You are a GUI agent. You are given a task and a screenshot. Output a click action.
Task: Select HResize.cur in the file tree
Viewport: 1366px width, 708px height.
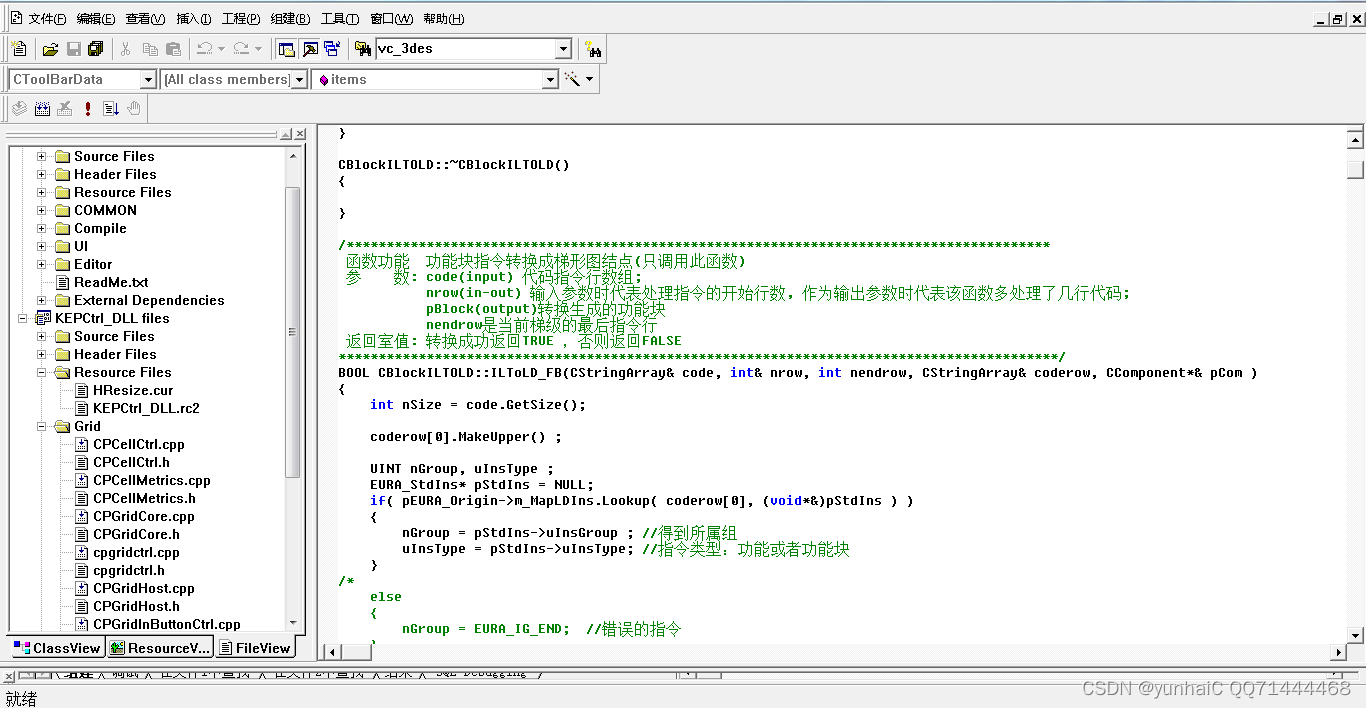[133, 390]
